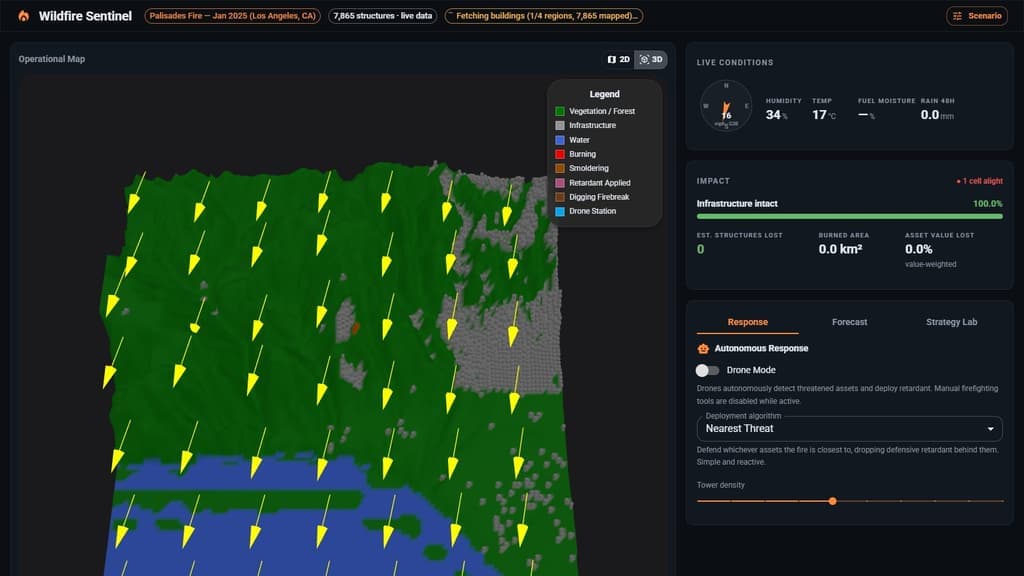Screen dimensions: 1024x576
Task: Click the 'Operational Map' panel title
Action: (52, 59)
